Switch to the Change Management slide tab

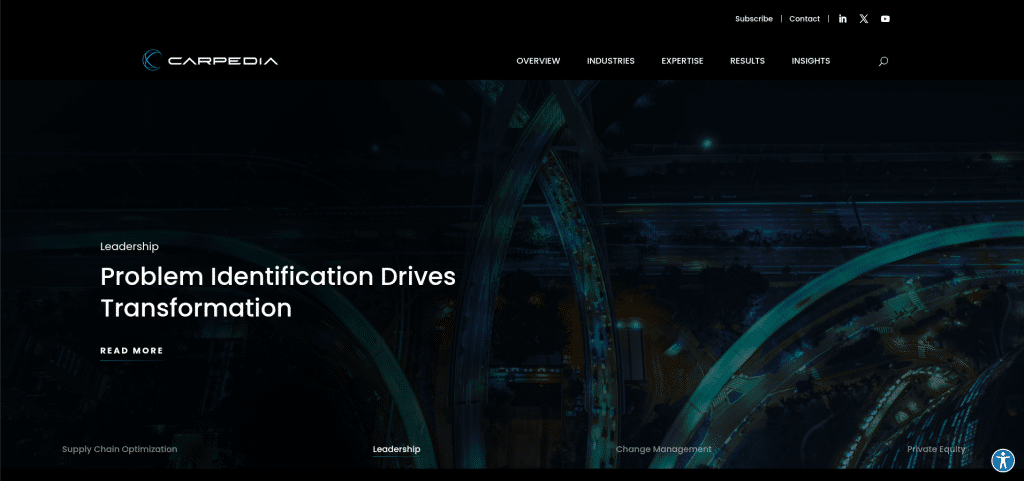664,449
